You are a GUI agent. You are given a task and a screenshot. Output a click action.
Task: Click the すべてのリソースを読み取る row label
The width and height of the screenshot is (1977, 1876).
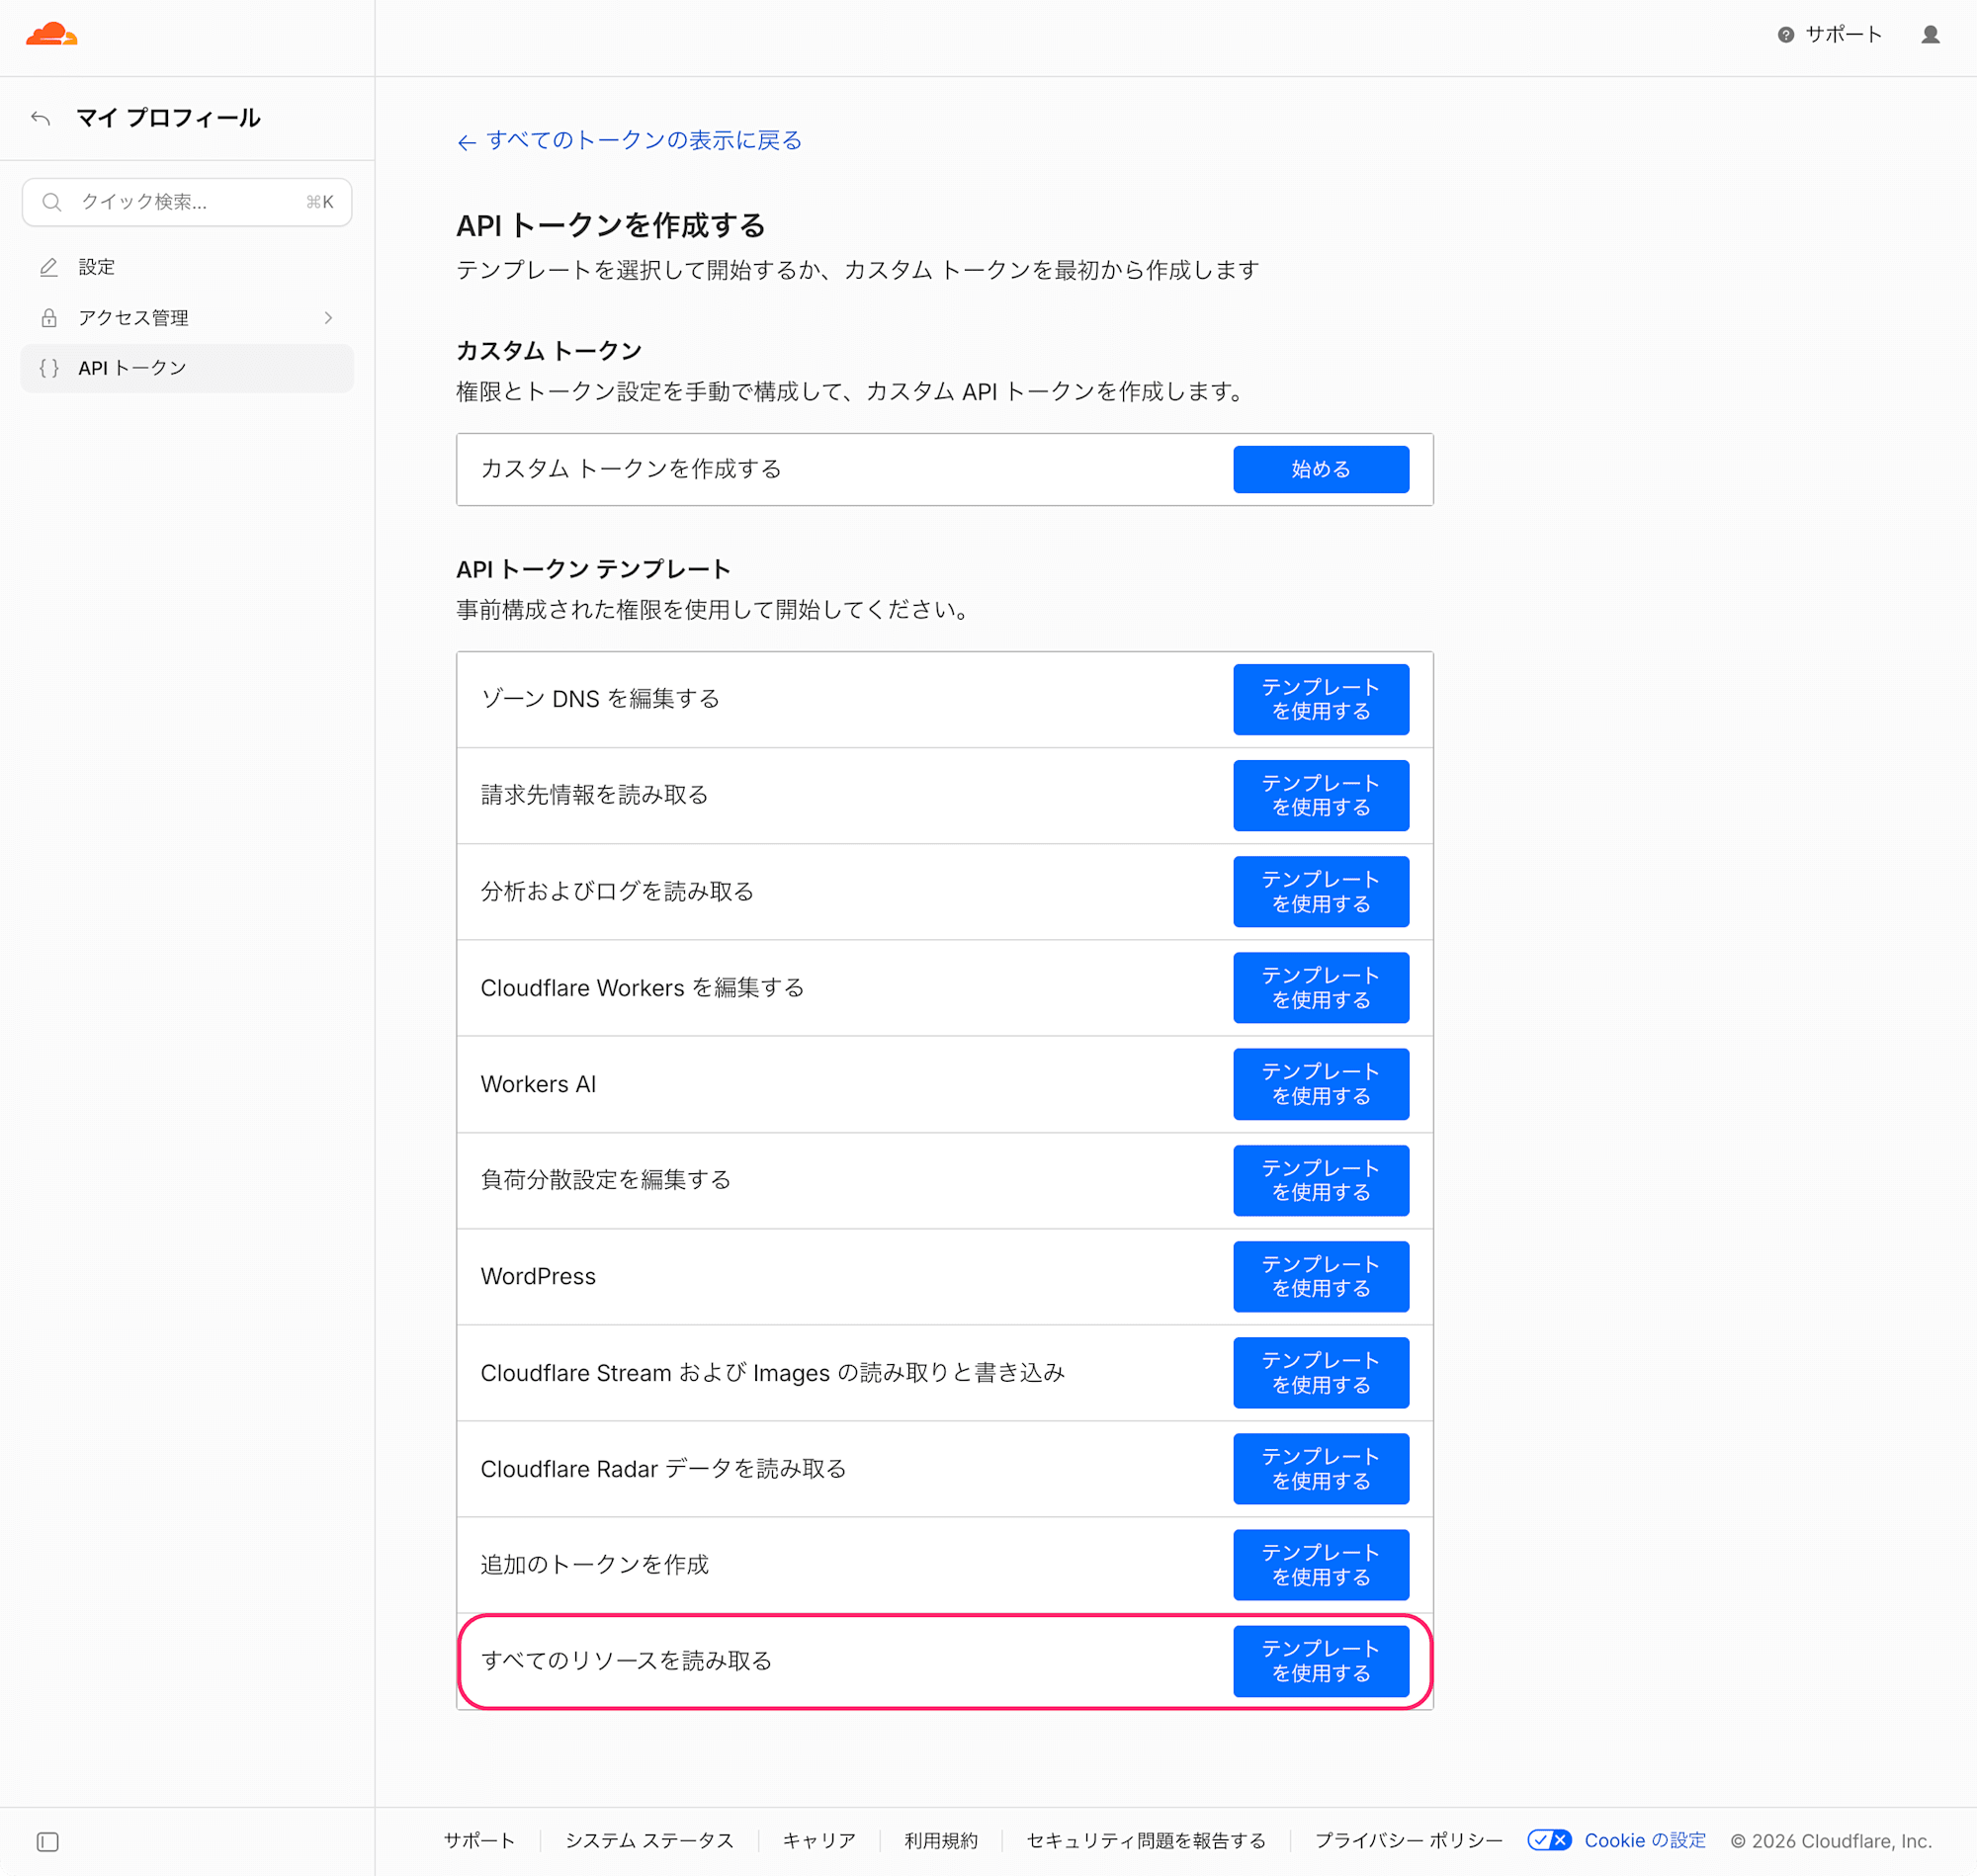pos(626,1661)
